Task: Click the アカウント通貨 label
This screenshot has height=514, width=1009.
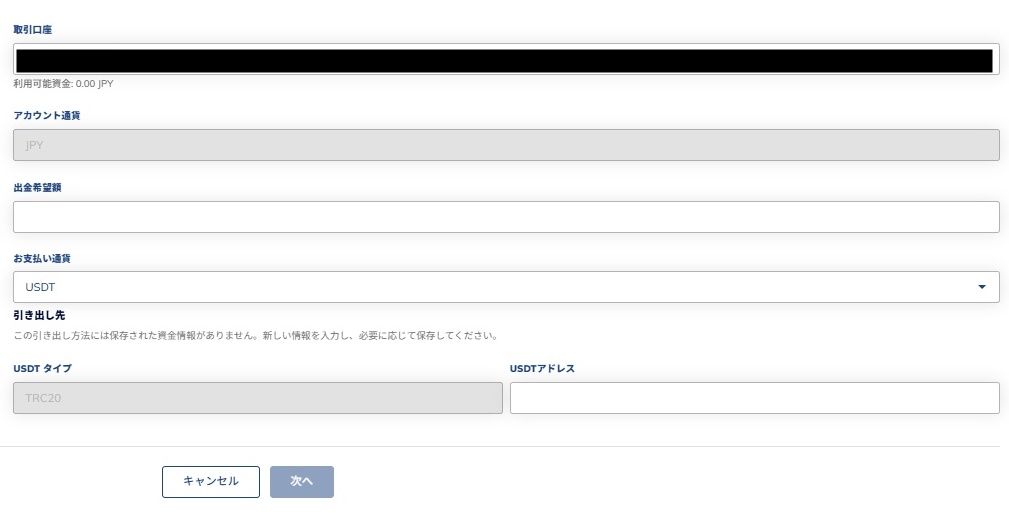Action: 46,116
